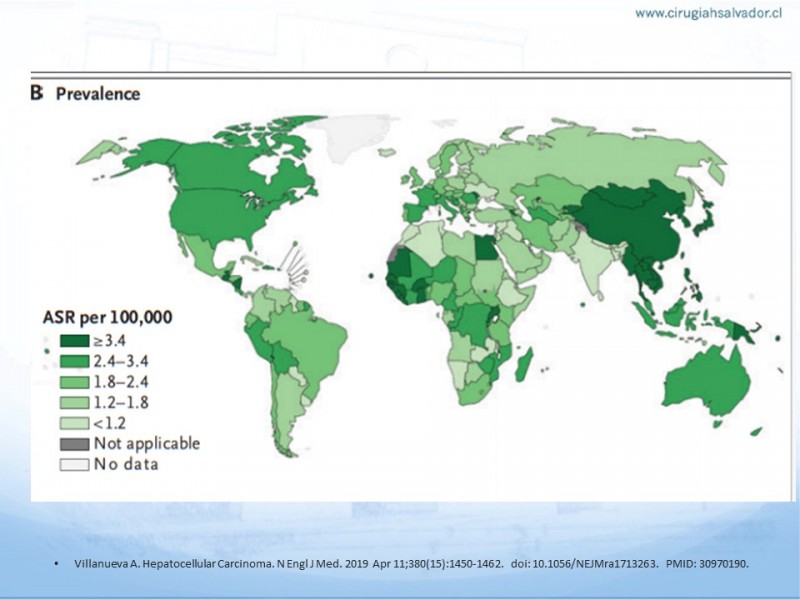This screenshot has height=600, width=800.
Task: Pick the darkest green ≥3.4 legend swatch
Action: (74, 341)
